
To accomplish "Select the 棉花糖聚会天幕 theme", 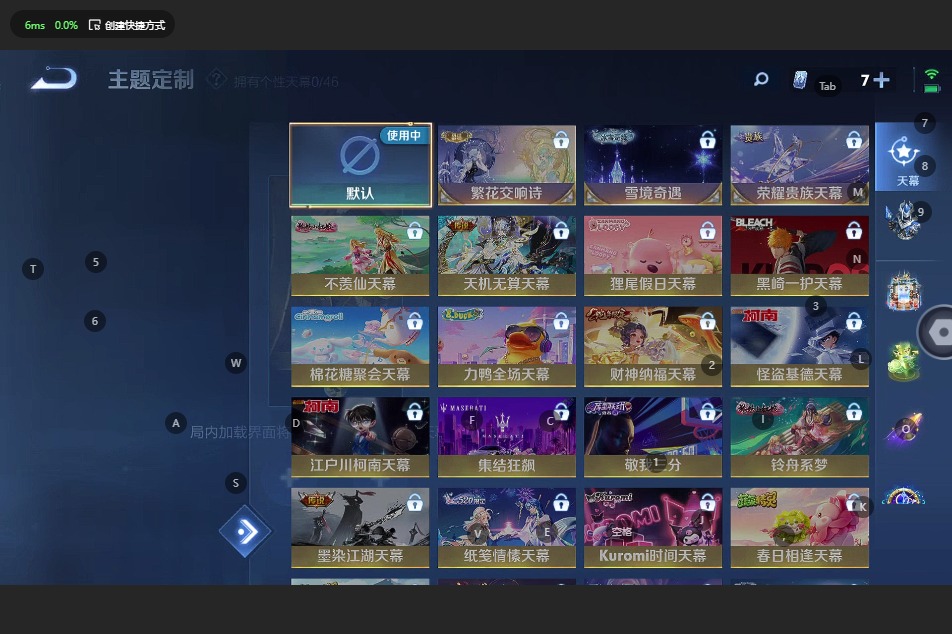I will click(x=360, y=346).
